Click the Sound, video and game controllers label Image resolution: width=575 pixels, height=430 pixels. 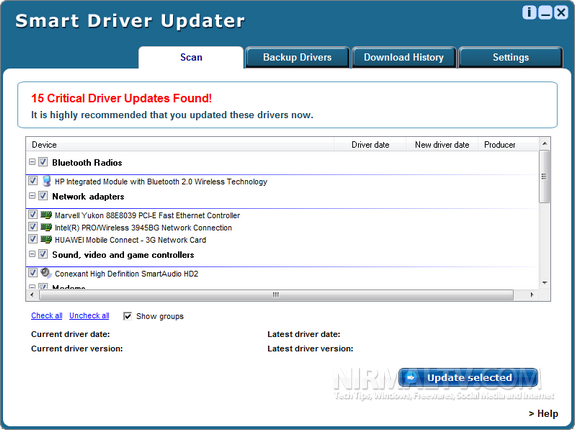coord(123,255)
